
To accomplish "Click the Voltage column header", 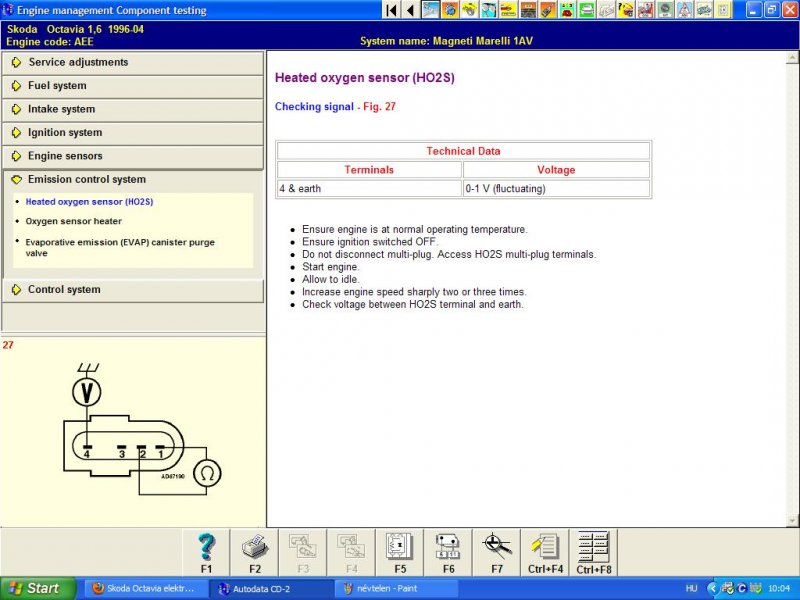I will click(x=556, y=170).
